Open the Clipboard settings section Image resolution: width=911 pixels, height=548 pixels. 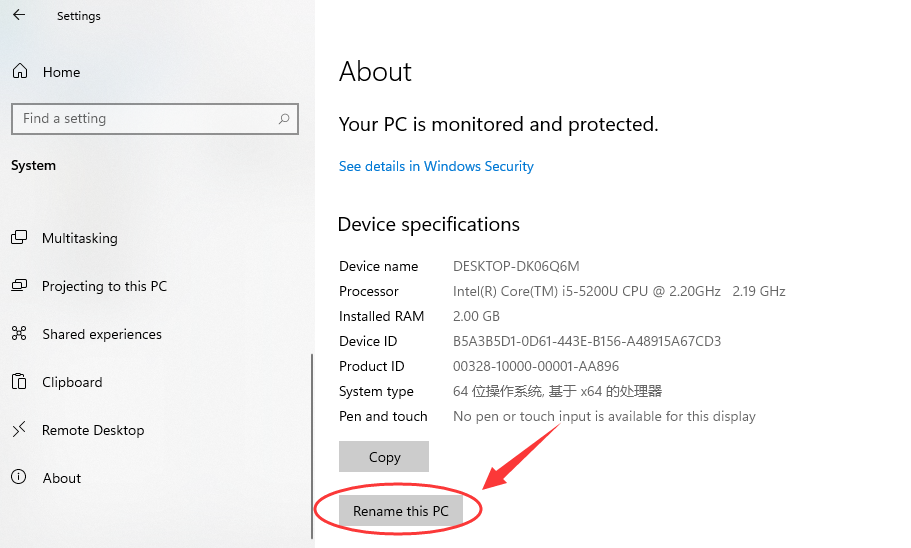click(x=72, y=382)
